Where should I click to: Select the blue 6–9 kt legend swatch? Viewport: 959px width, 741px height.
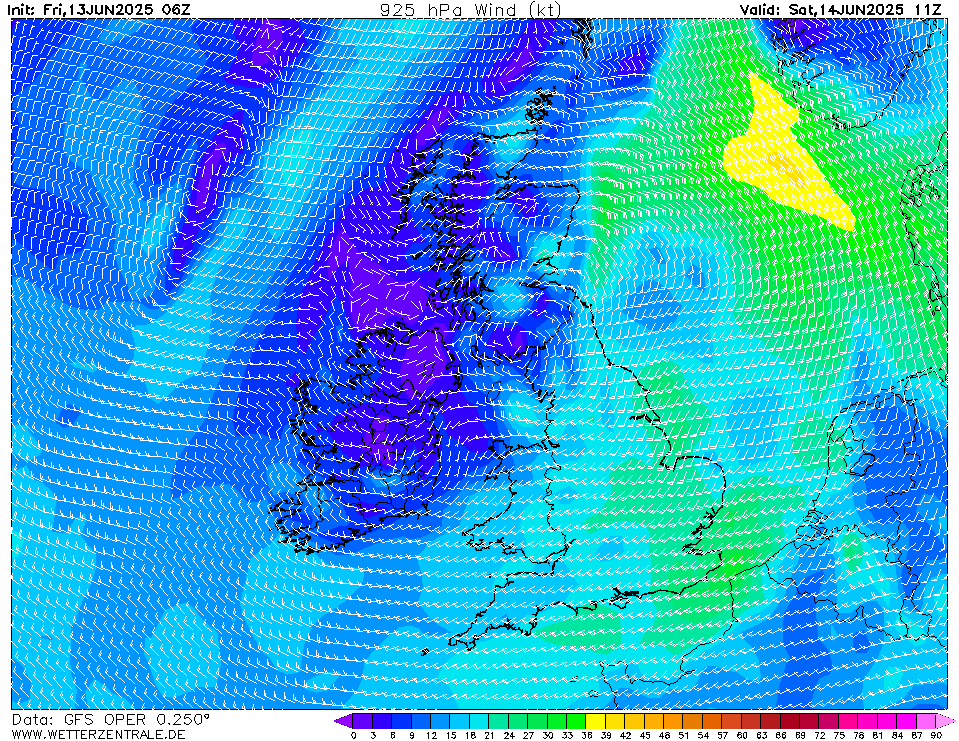(x=402, y=721)
